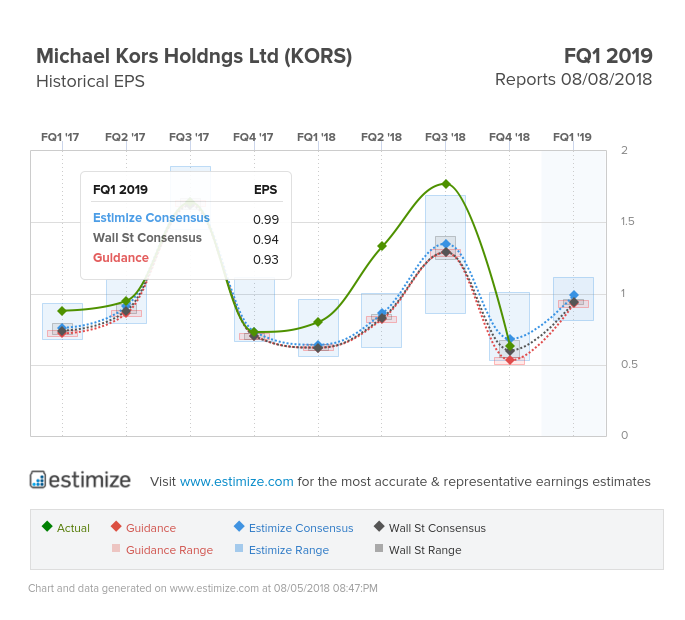This screenshot has height=620, width=685.
Task: Toggle Estimize Consensus legend blue diamond
Action: click(239, 526)
